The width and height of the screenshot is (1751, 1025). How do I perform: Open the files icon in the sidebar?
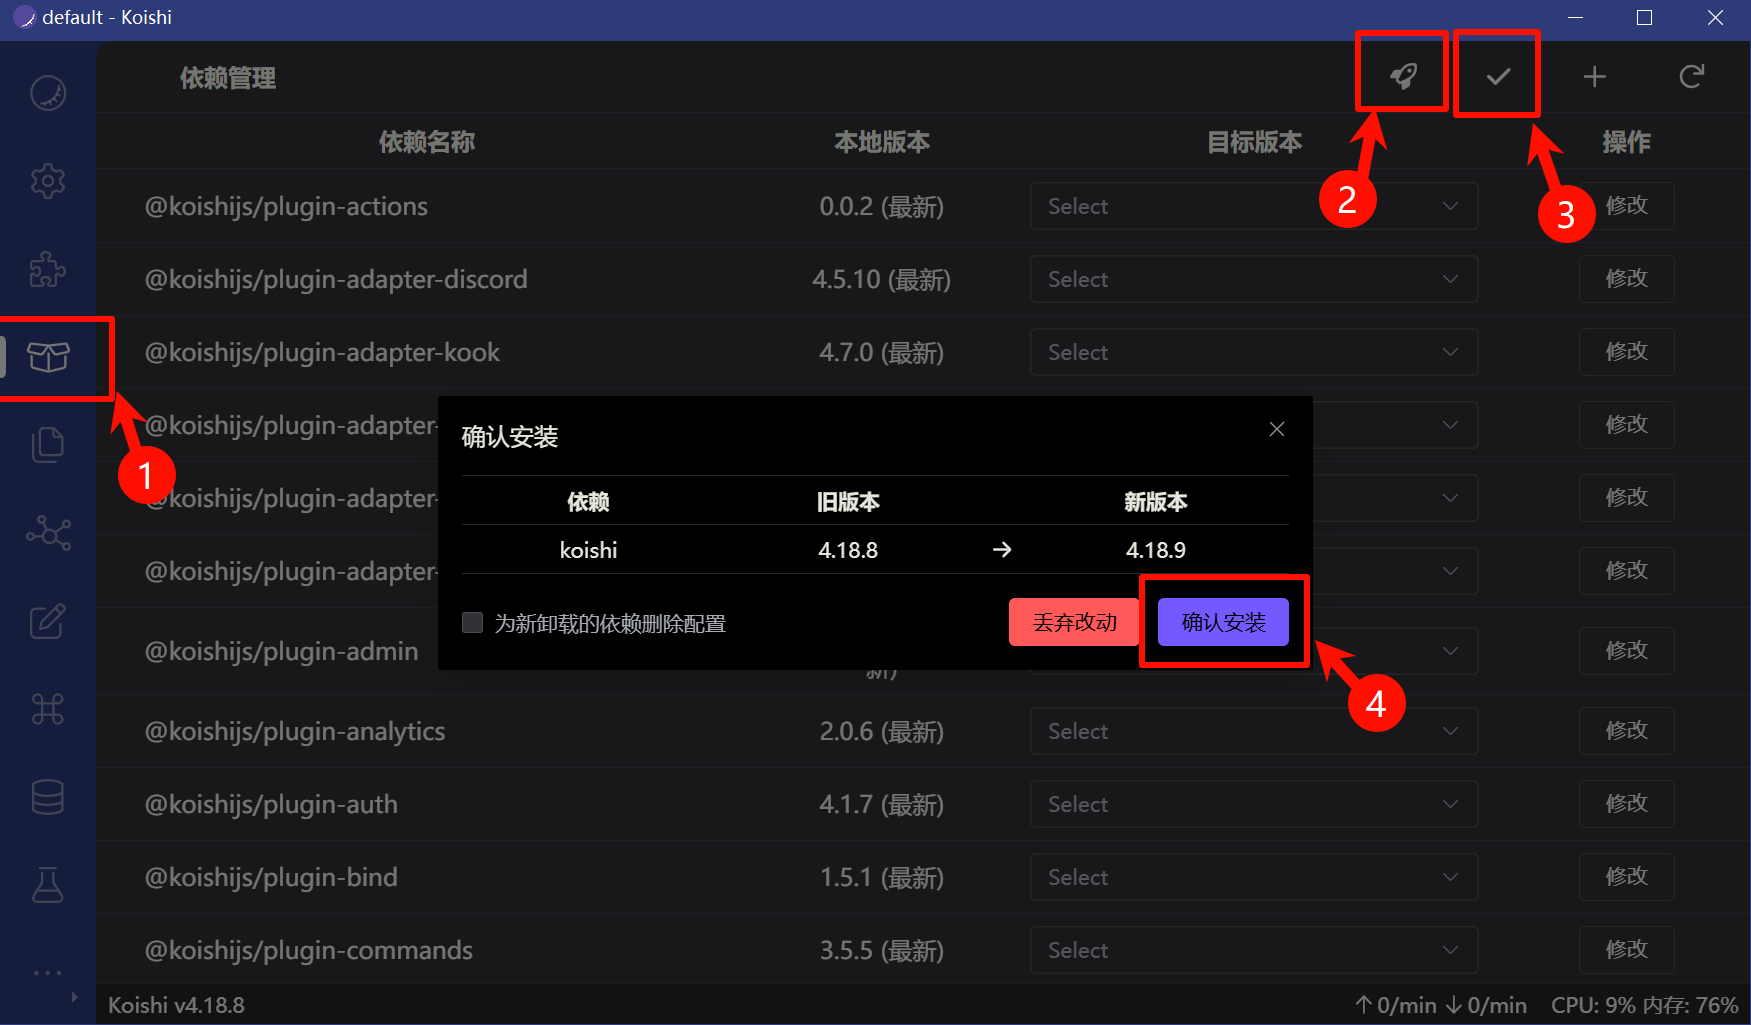tap(48, 445)
